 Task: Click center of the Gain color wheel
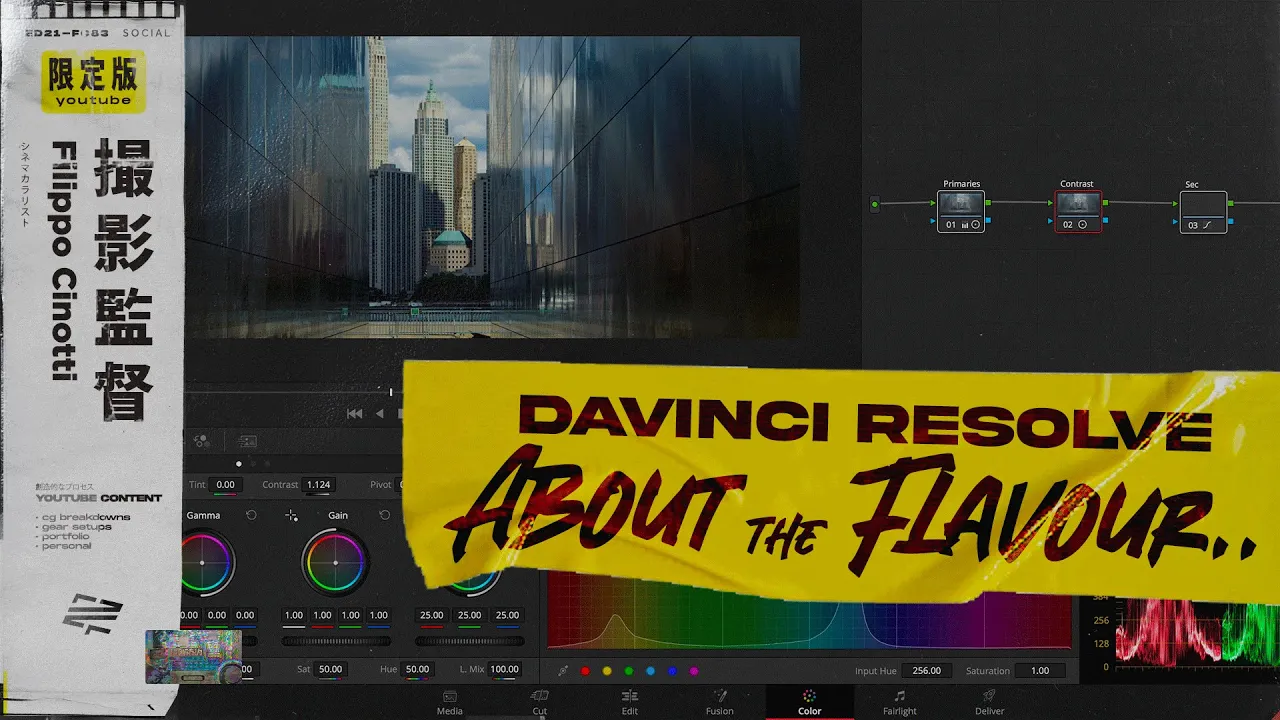[334, 563]
